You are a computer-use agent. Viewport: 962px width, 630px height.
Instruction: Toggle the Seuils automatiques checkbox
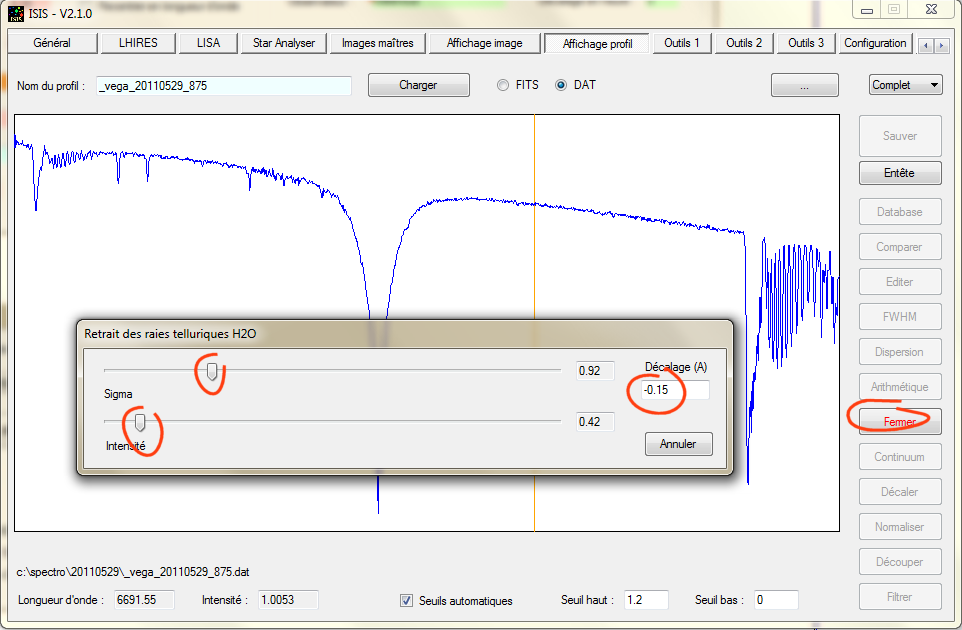pos(406,601)
